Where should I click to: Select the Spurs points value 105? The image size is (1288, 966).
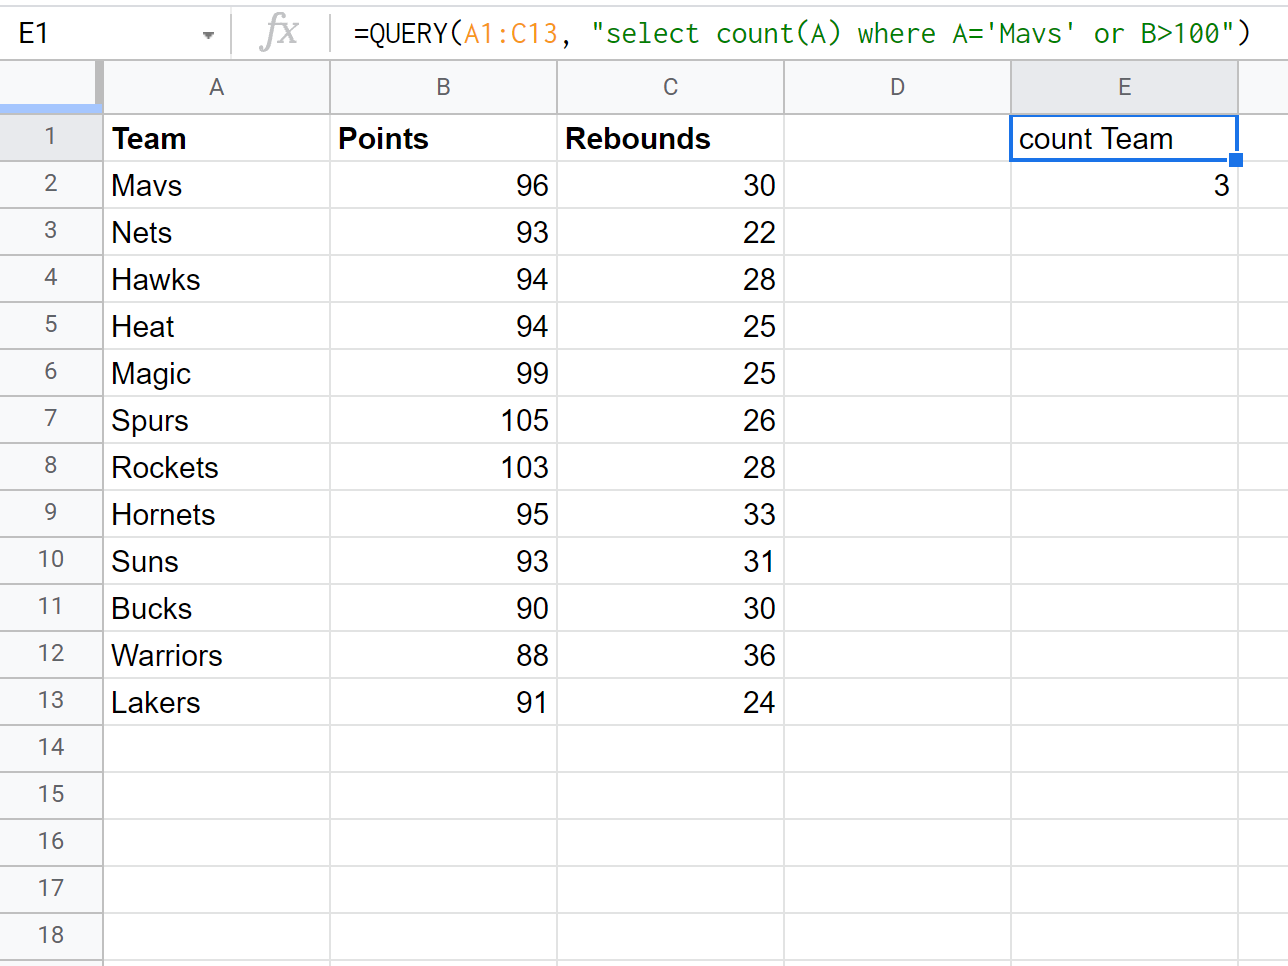(443, 420)
